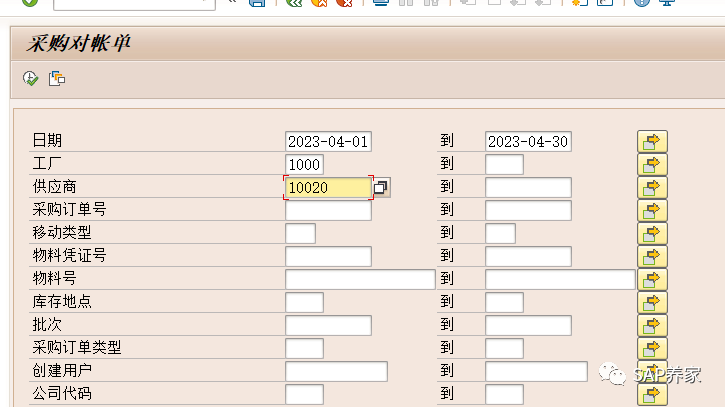Viewport: 725px width, 407px height.
Task: Open multiple selection for 采购订单类型
Action: pyautogui.click(x=652, y=348)
